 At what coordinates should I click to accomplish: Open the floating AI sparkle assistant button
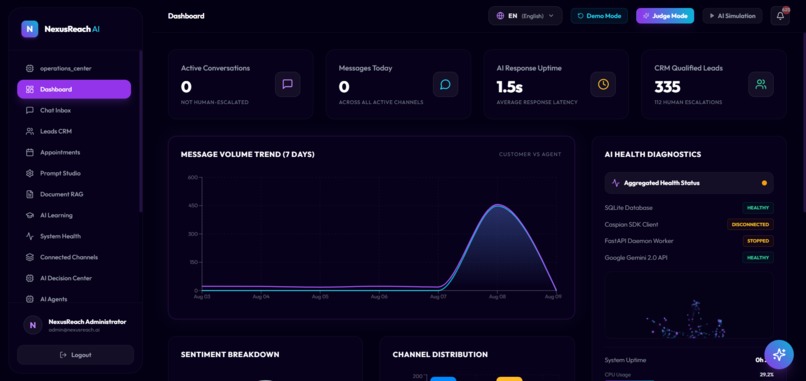pyautogui.click(x=779, y=355)
